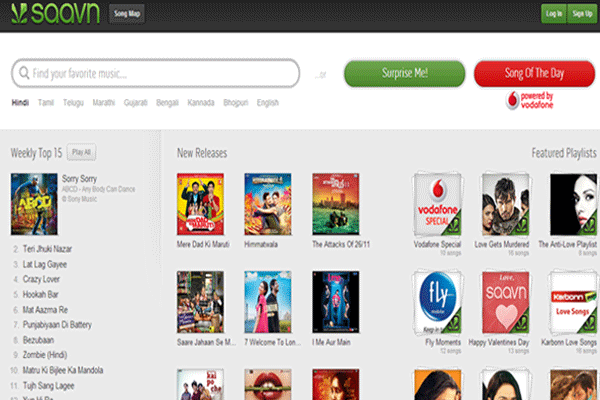Click the search magnifier icon
This screenshot has width=600, height=400.
pos(24,73)
